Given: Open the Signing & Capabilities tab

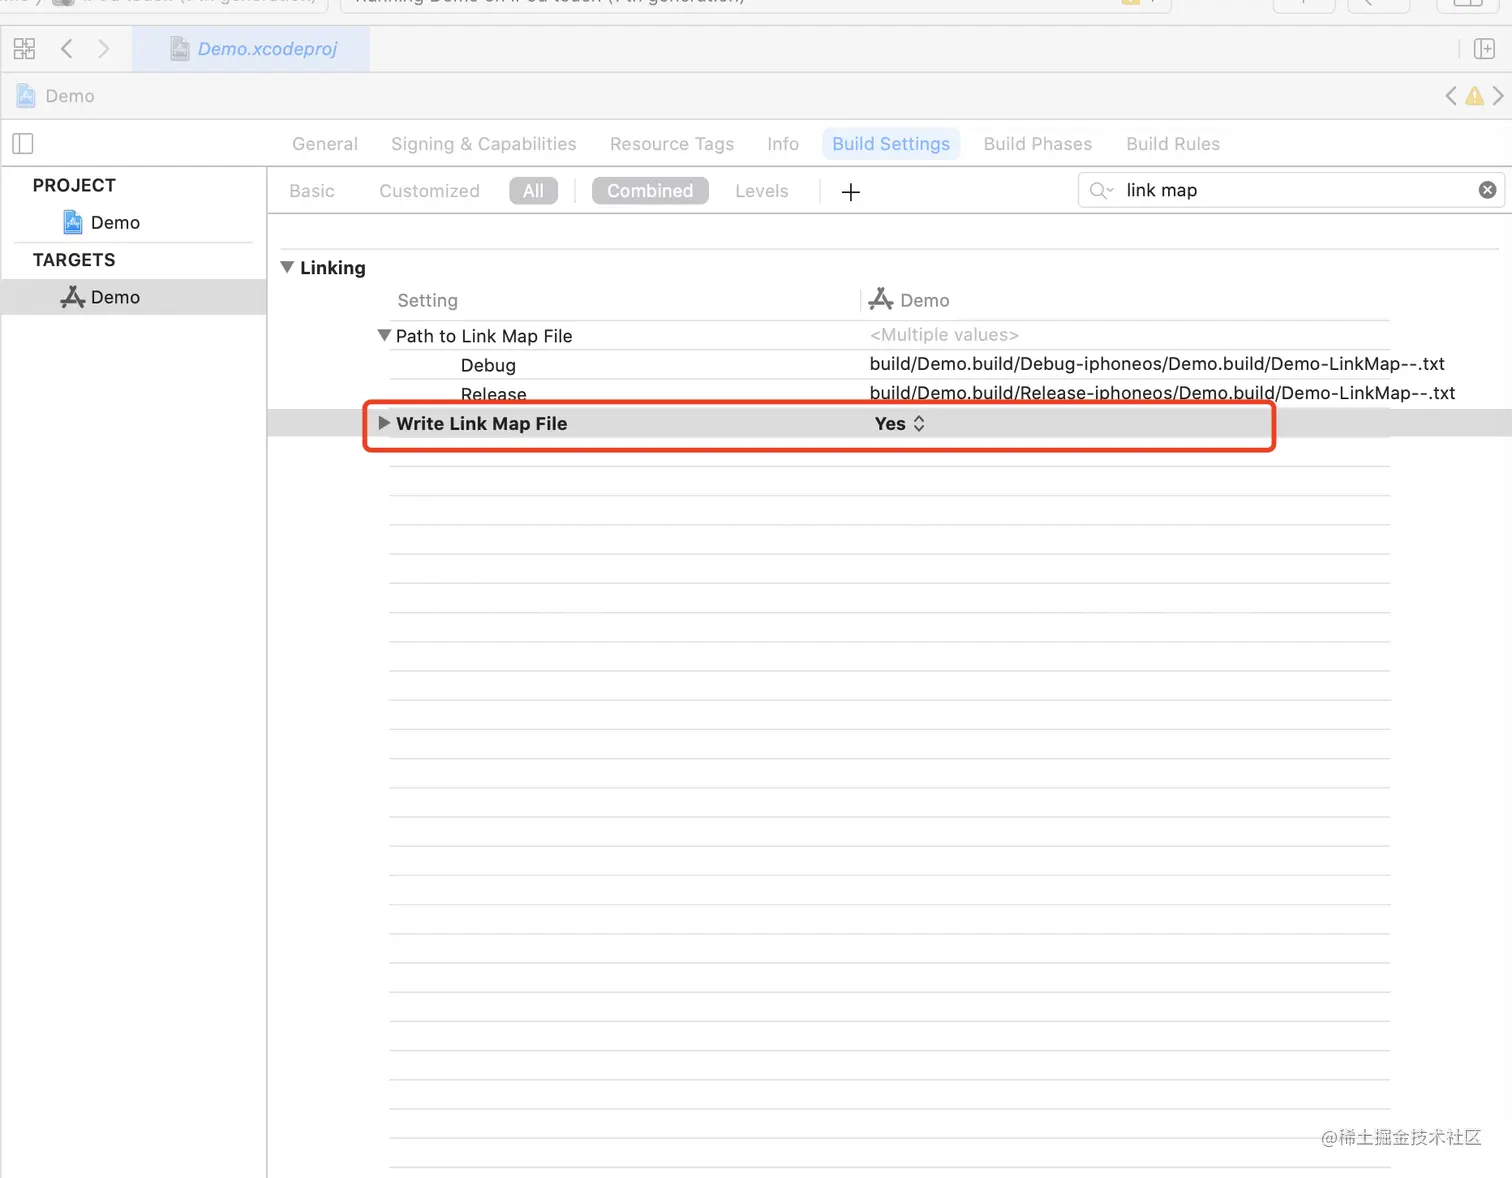Looking at the screenshot, I should (483, 144).
